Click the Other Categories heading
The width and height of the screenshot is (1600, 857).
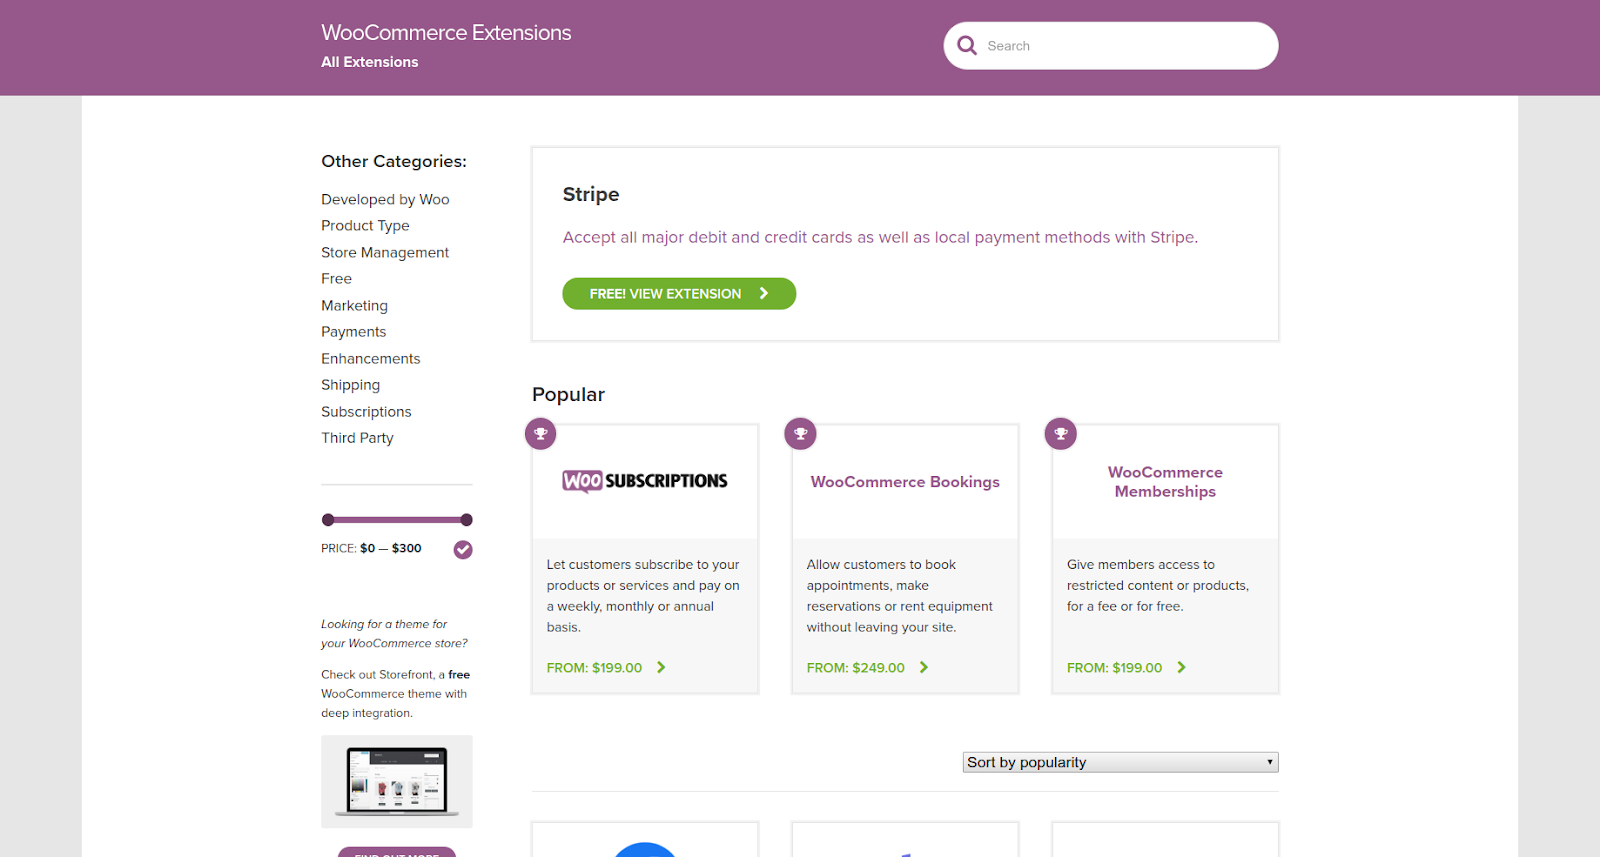pyautogui.click(x=394, y=162)
